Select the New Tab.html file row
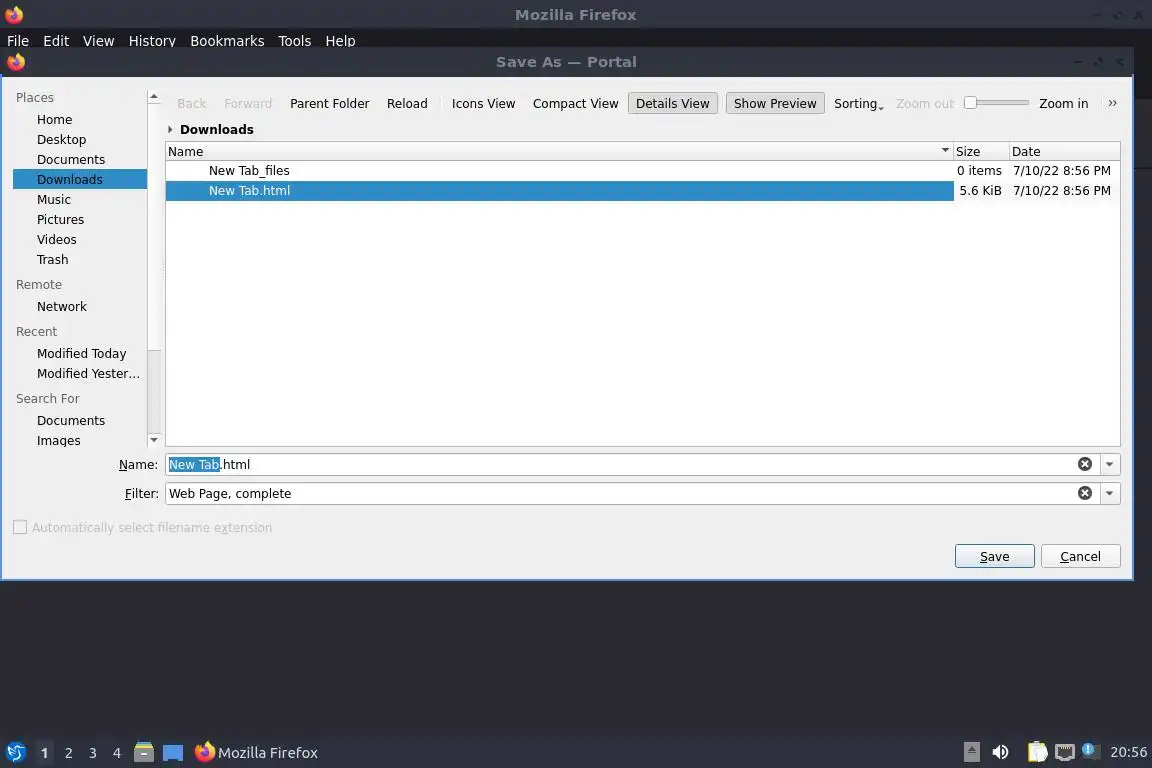This screenshot has height=768, width=1152. pyautogui.click(x=642, y=190)
